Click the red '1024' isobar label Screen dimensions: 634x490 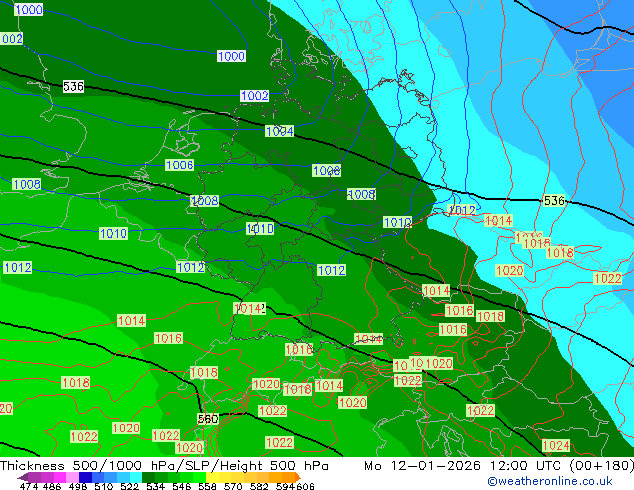[x=556, y=446]
